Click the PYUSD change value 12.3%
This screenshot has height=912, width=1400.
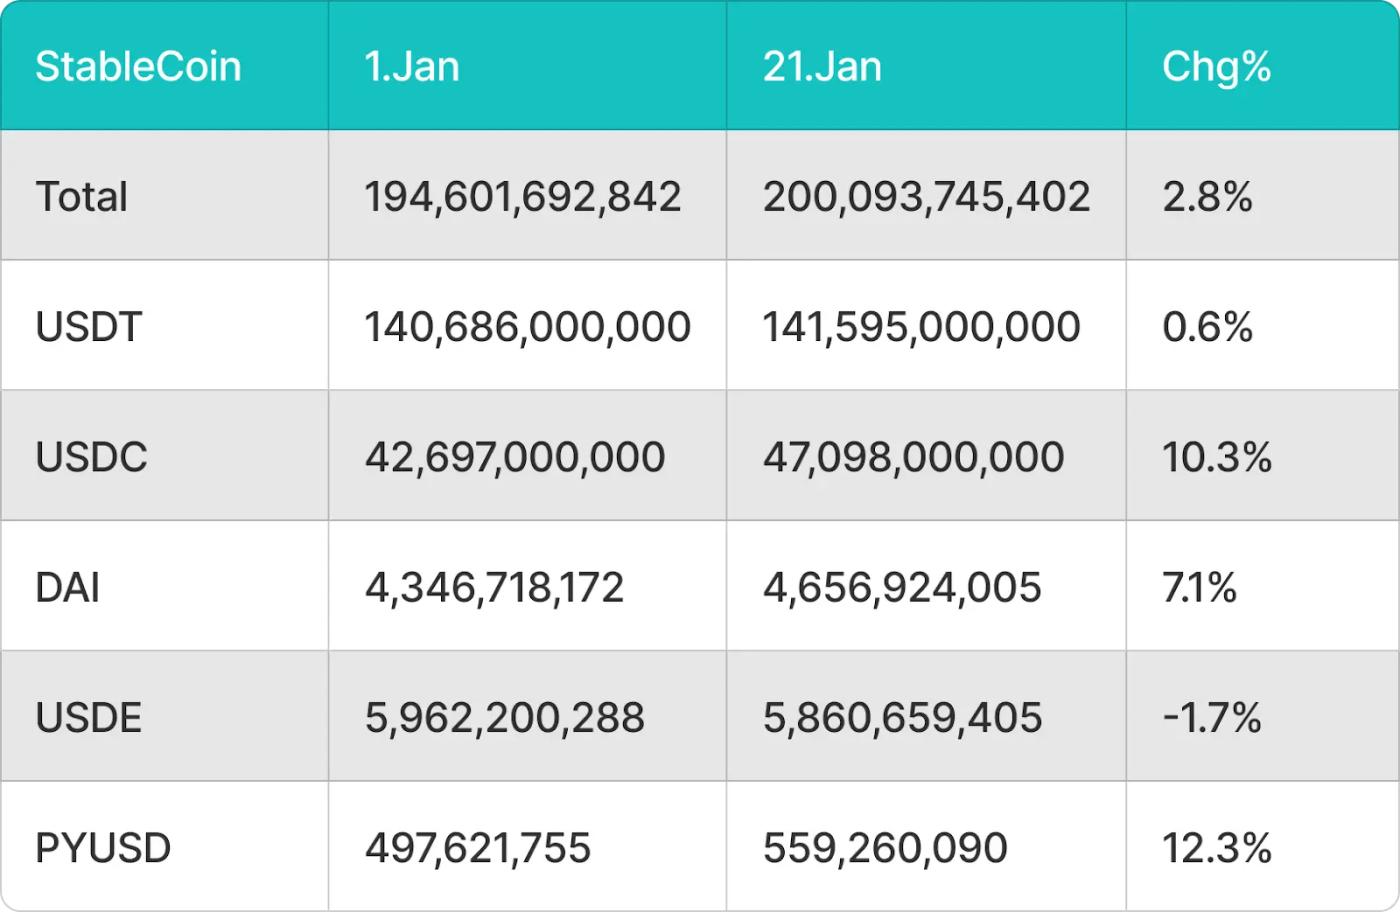(1216, 848)
